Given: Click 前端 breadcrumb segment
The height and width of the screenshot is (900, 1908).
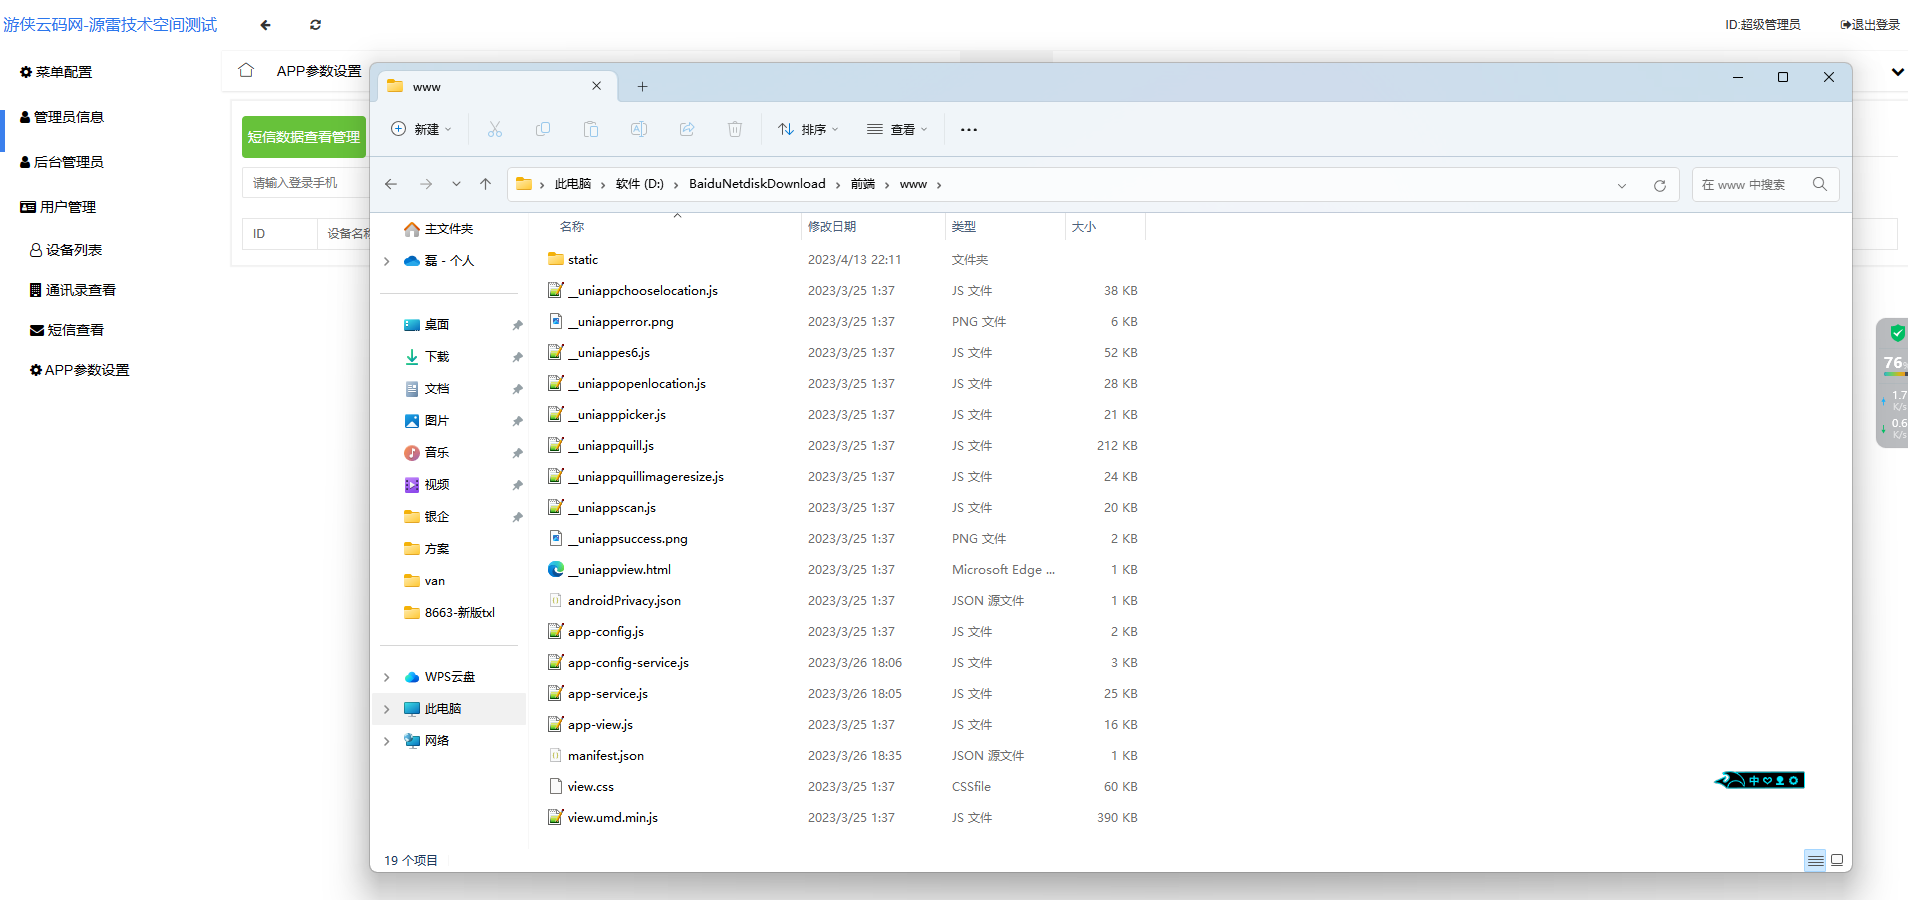Looking at the screenshot, I should (x=863, y=184).
